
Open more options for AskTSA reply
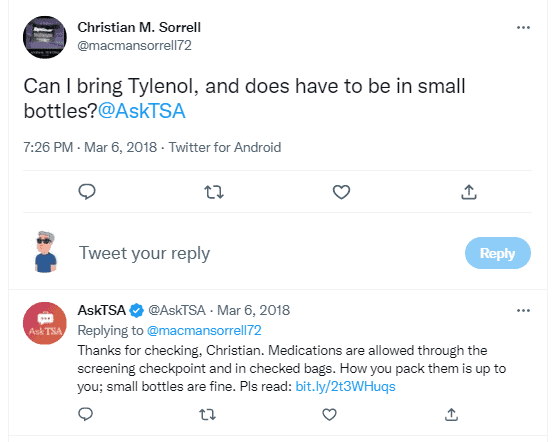(x=523, y=311)
